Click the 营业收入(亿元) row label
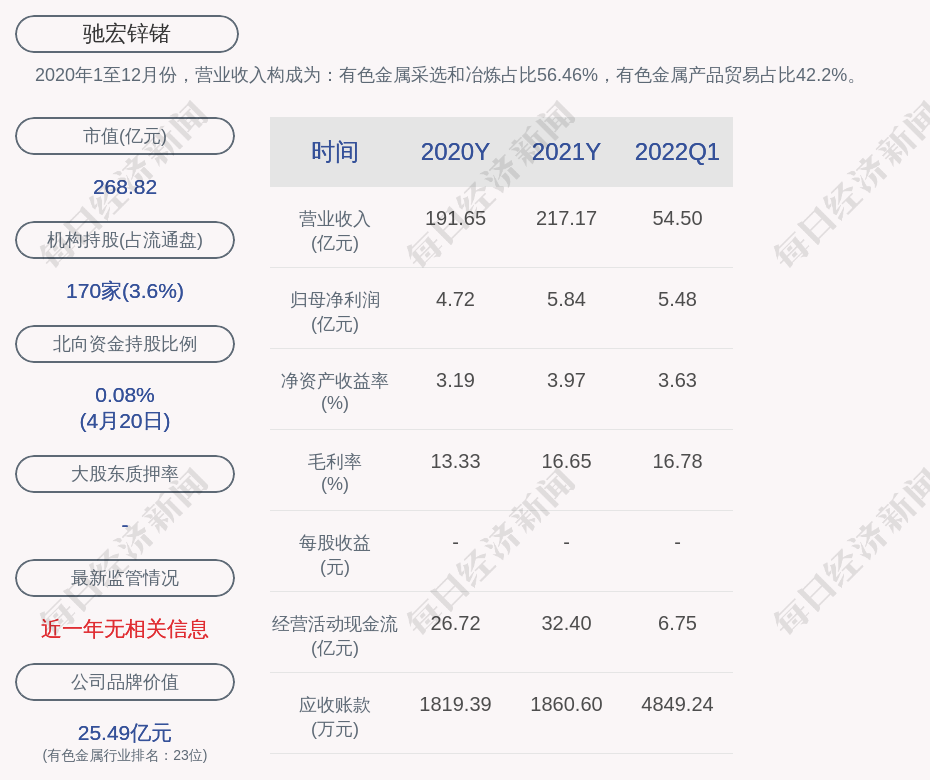 335,231
